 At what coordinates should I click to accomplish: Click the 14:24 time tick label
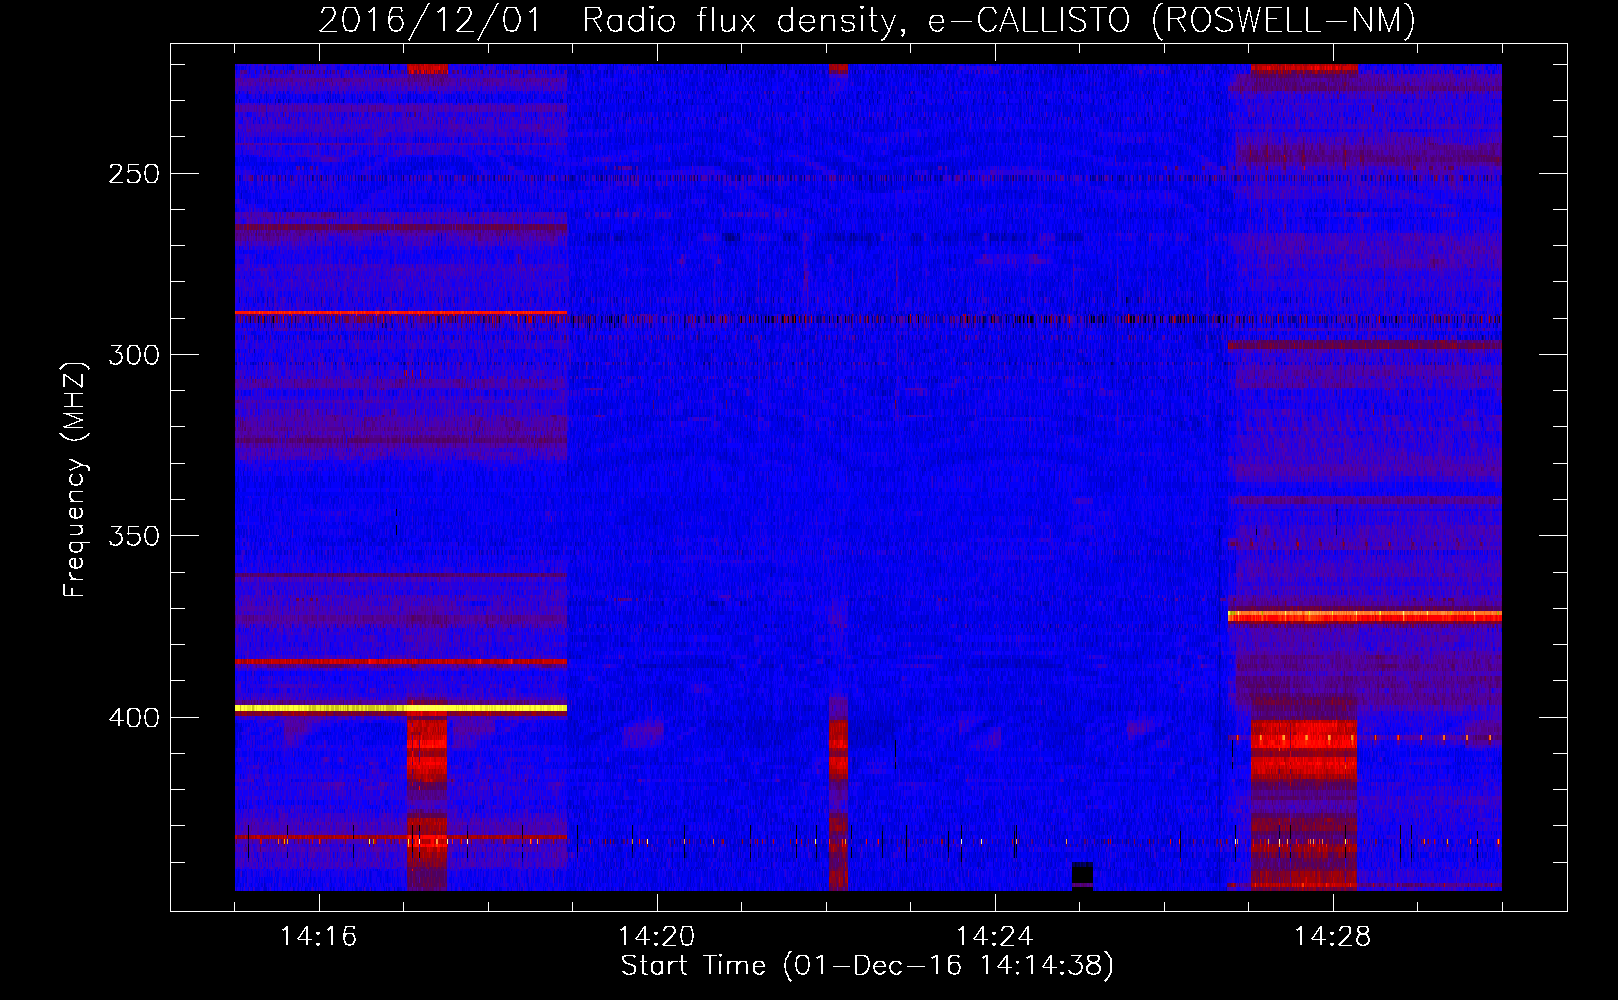[994, 937]
